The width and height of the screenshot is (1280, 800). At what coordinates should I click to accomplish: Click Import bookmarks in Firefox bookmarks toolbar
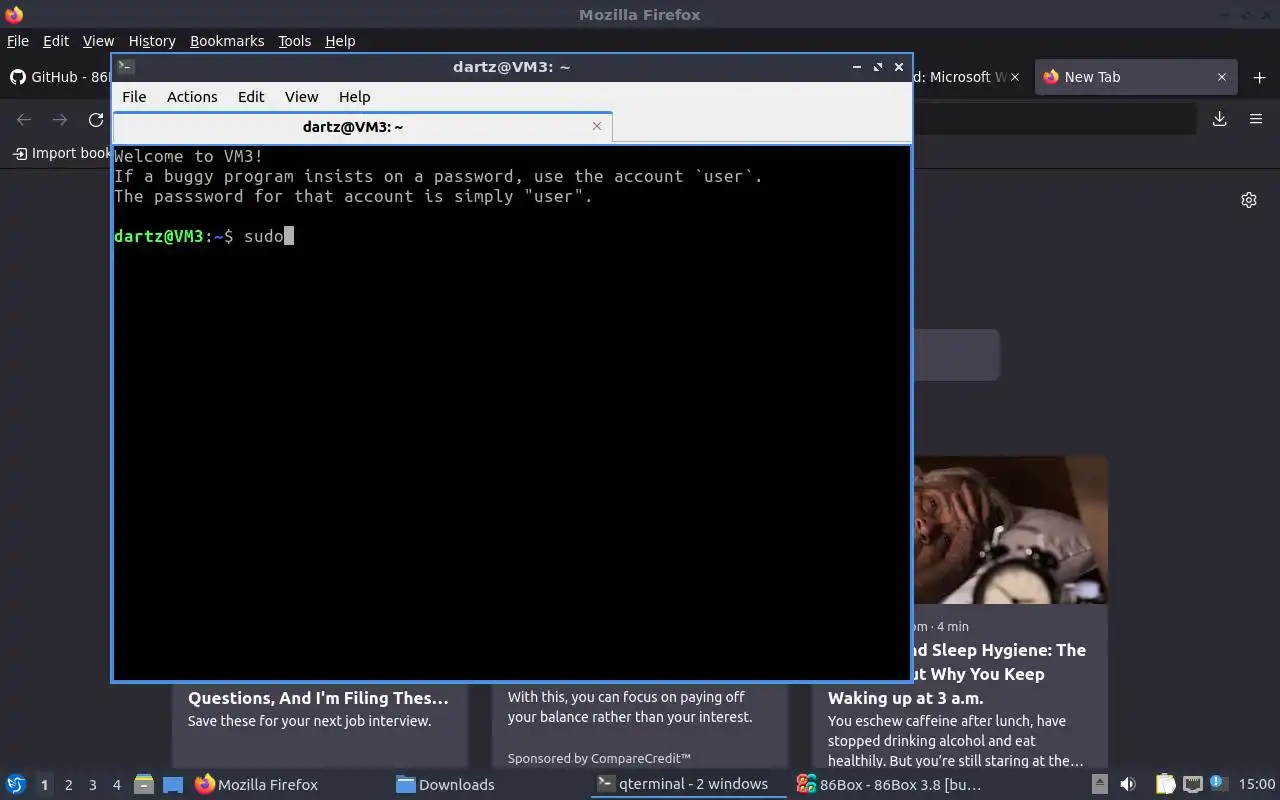click(x=61, y=153)
